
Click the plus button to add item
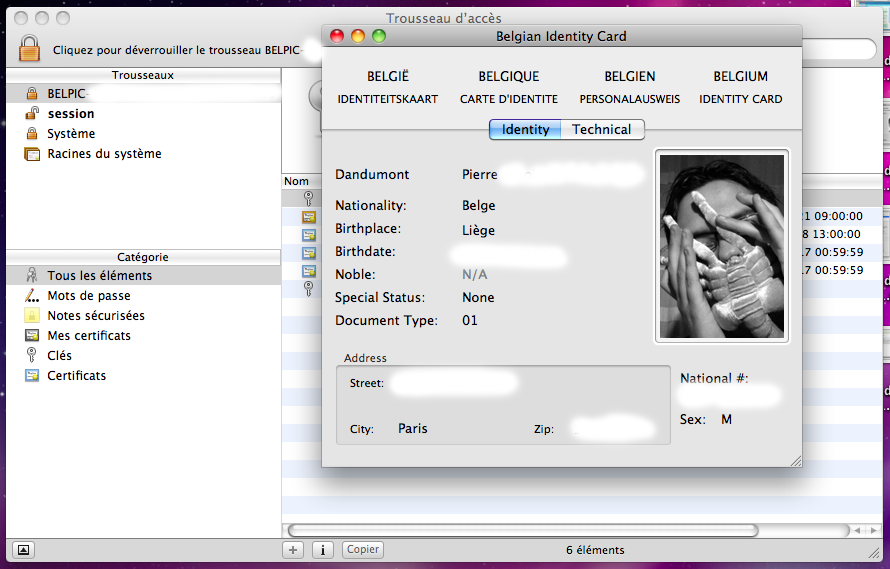(293, 550)
